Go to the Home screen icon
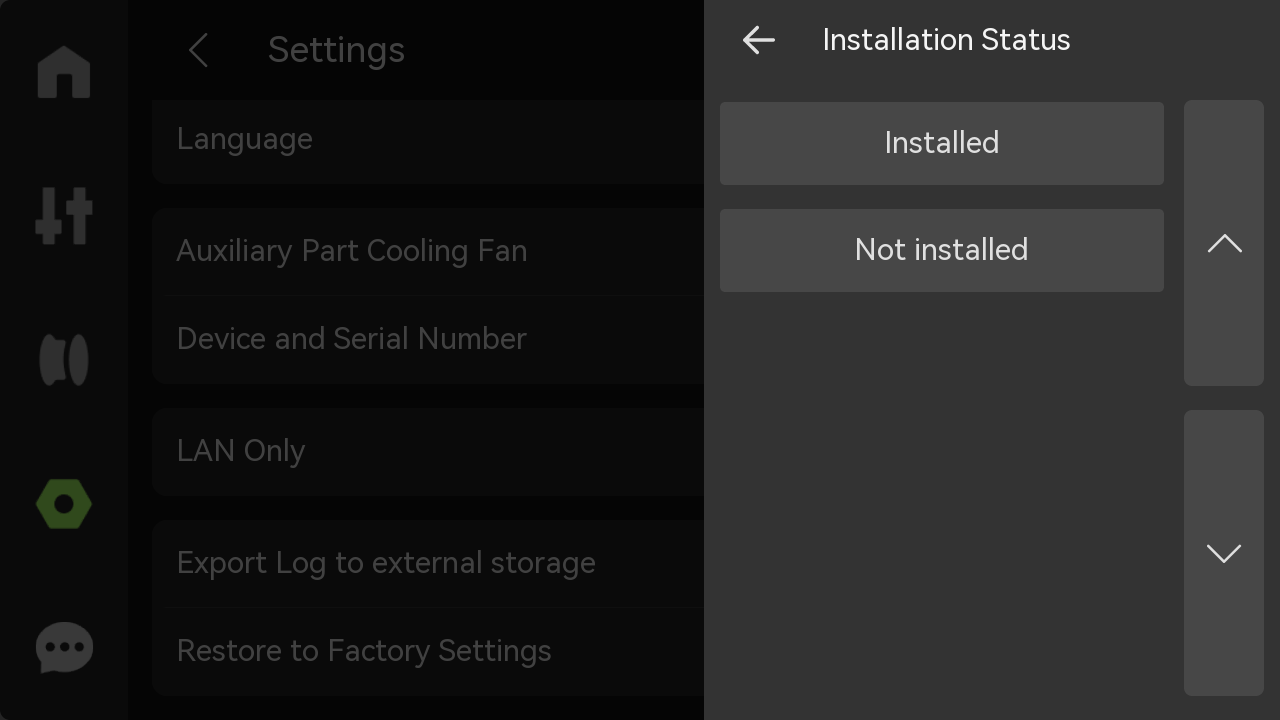1280x720 pixels. click(x=64, y=72)
